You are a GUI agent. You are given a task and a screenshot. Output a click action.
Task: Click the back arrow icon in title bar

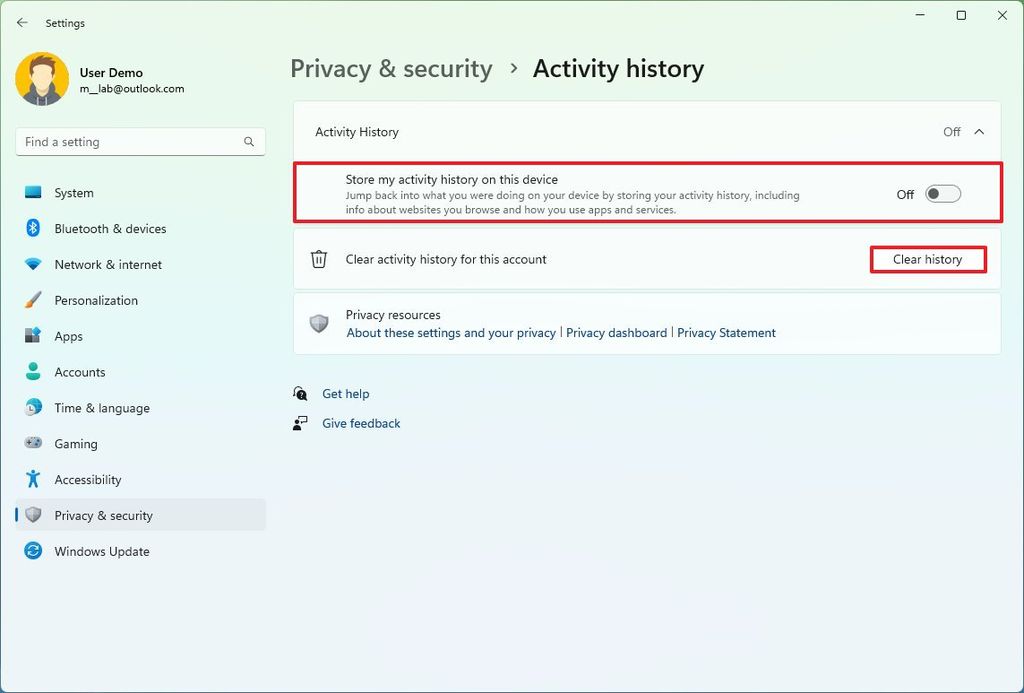22,23
